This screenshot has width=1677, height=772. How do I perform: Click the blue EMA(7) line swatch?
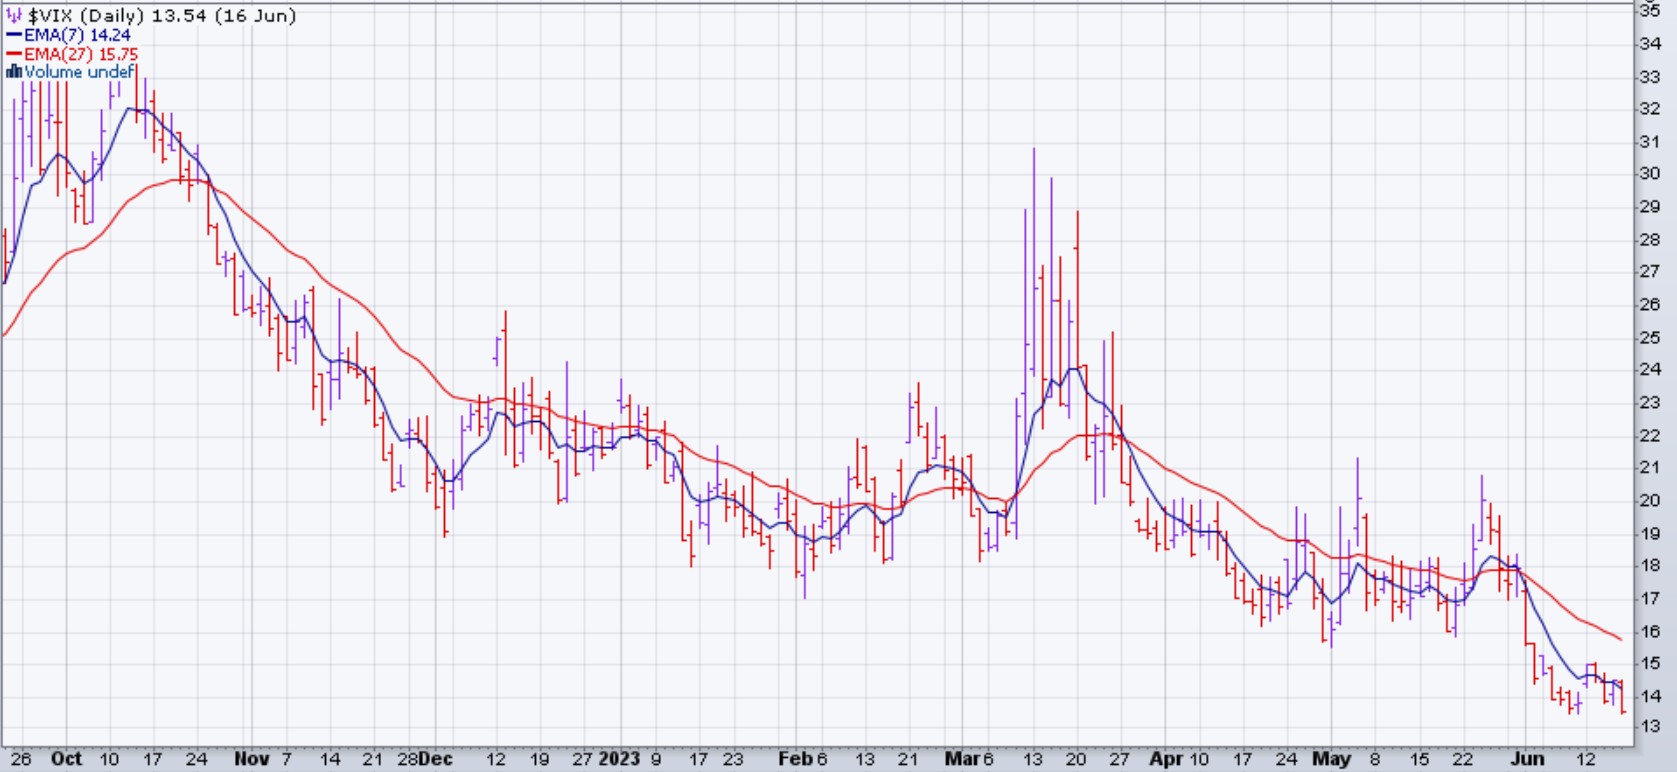coord(14,35)
